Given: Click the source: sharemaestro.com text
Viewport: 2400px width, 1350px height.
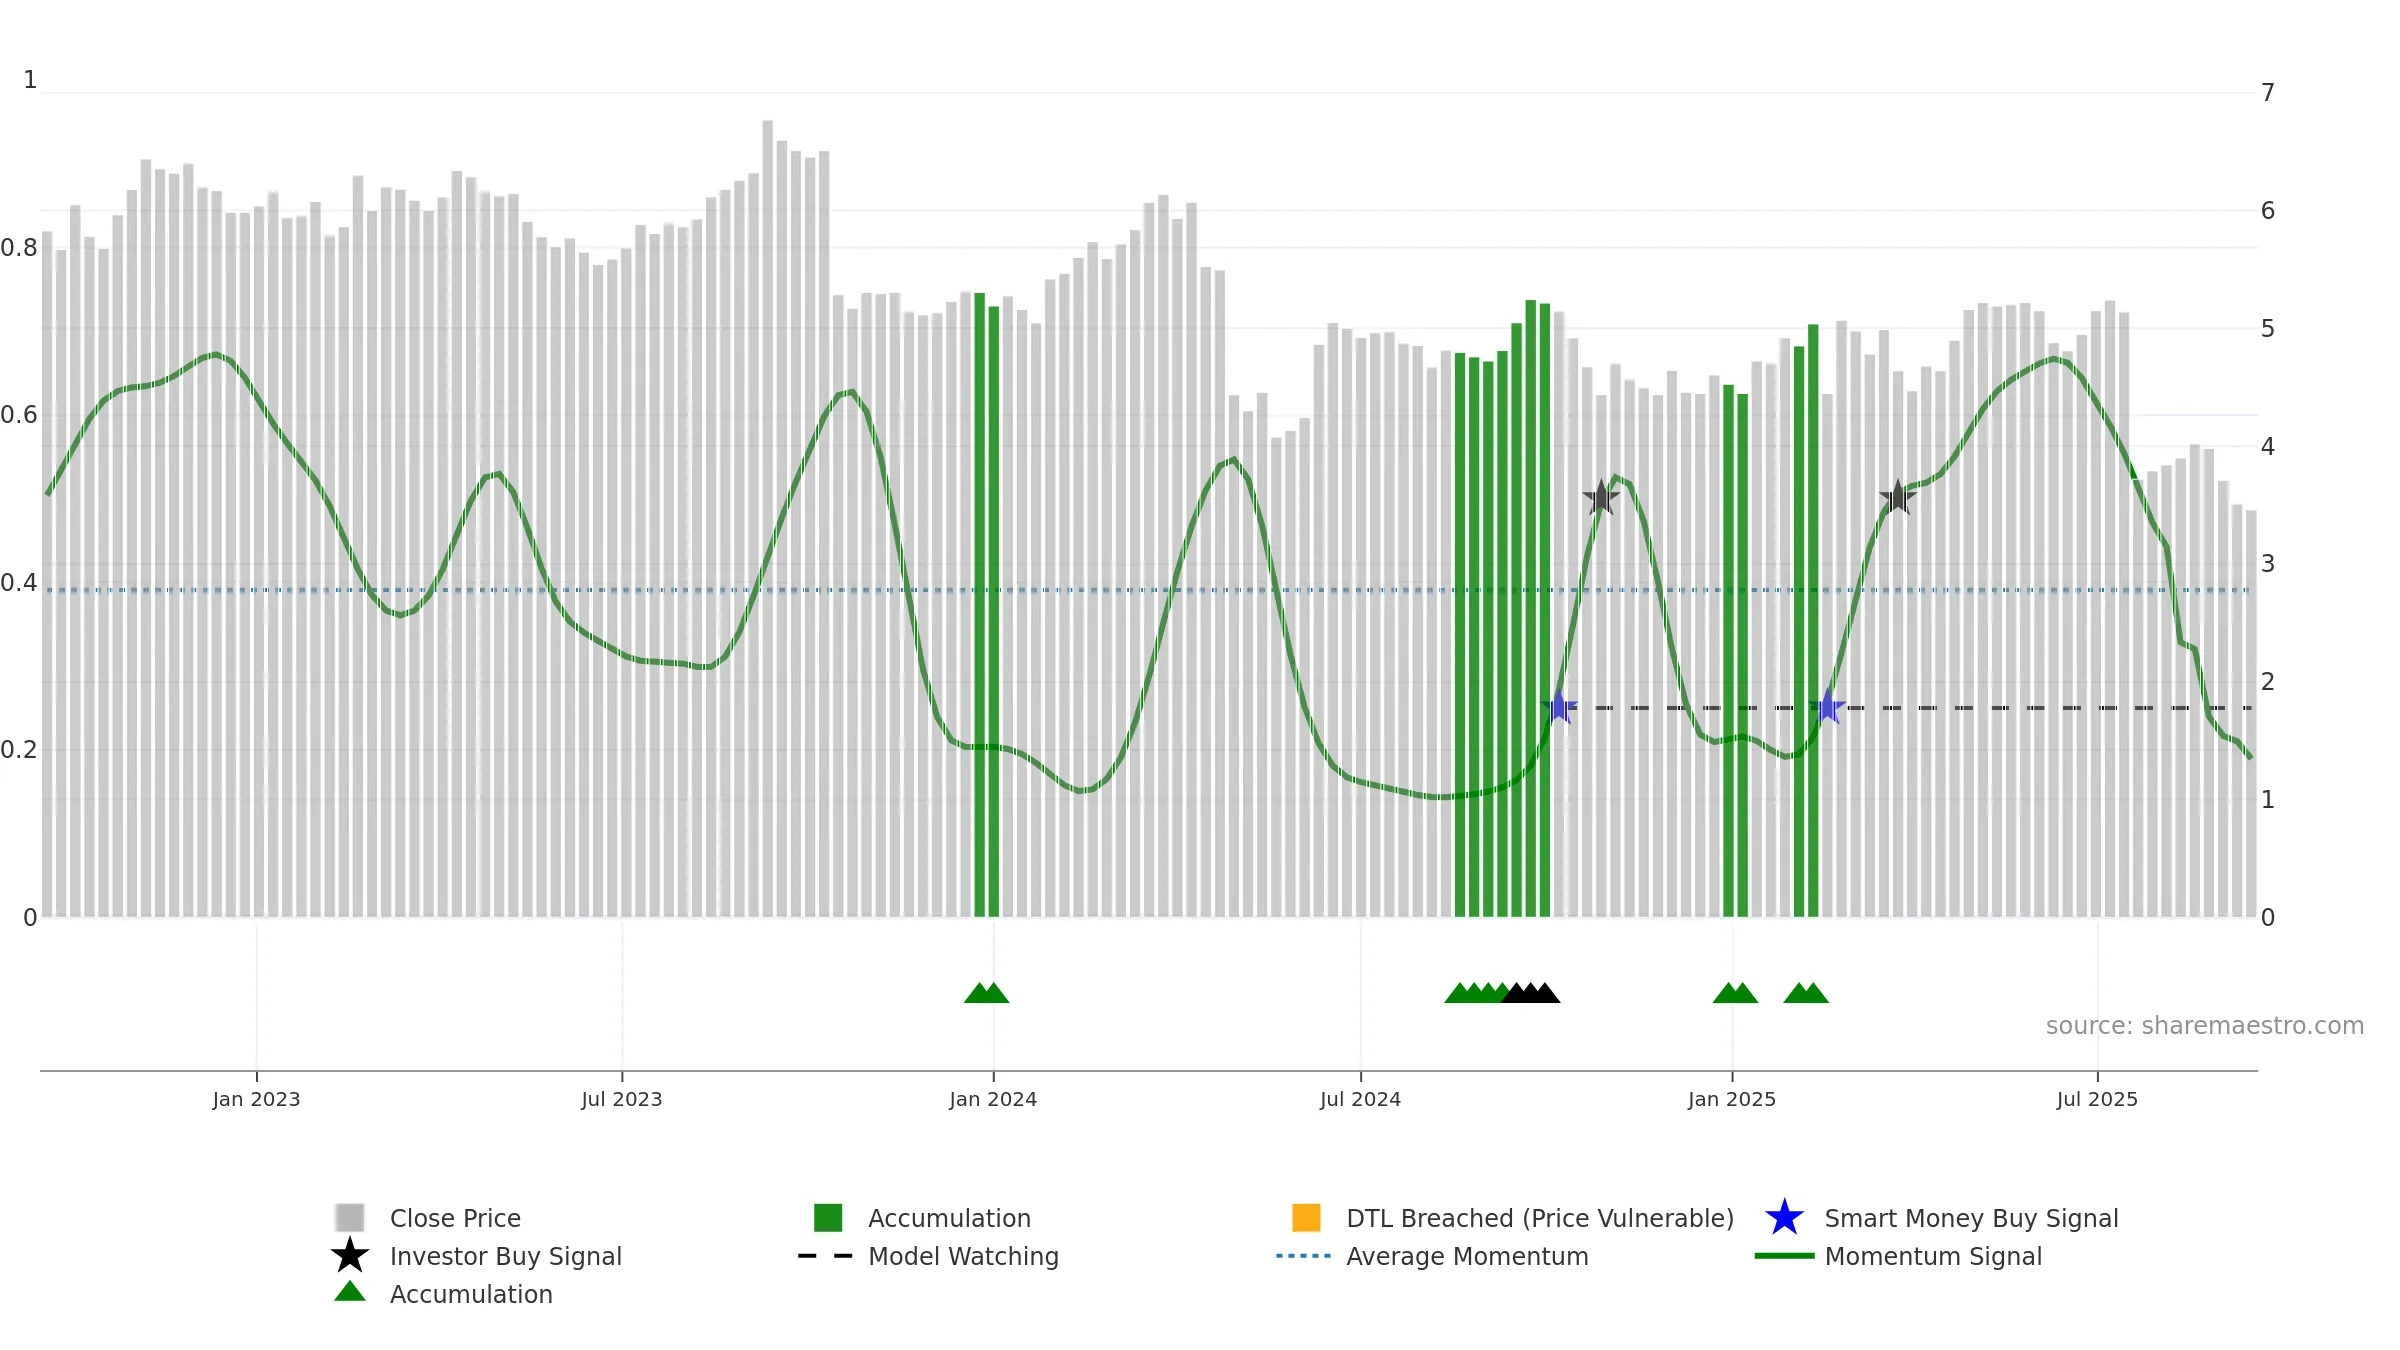Looking at the screenshot, I should pyautogui.click(x=2205, y=1026).
